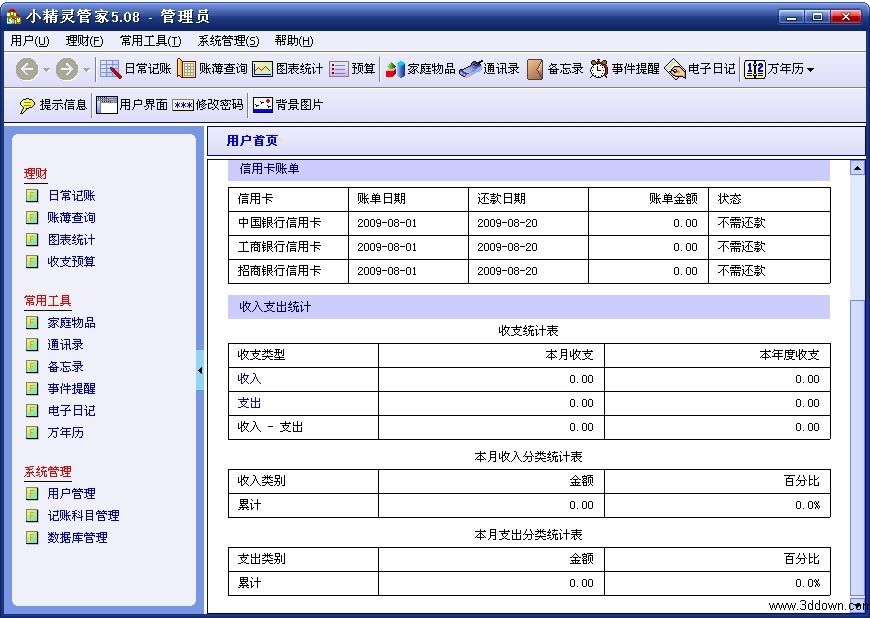Click icon beside sidebar 万年历
Image resolution: width=870 pixels, height=618 pixels.
point(32,432)
